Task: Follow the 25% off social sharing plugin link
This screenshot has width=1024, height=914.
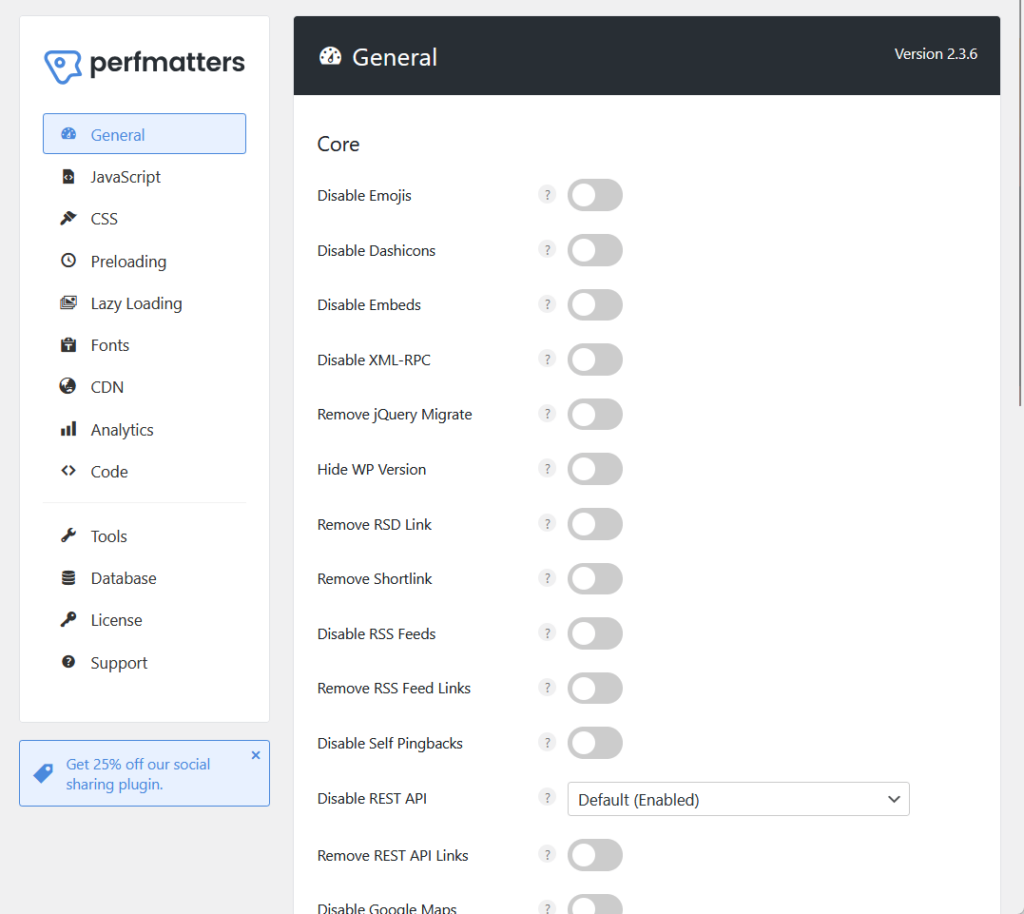Action: point(138,774)
